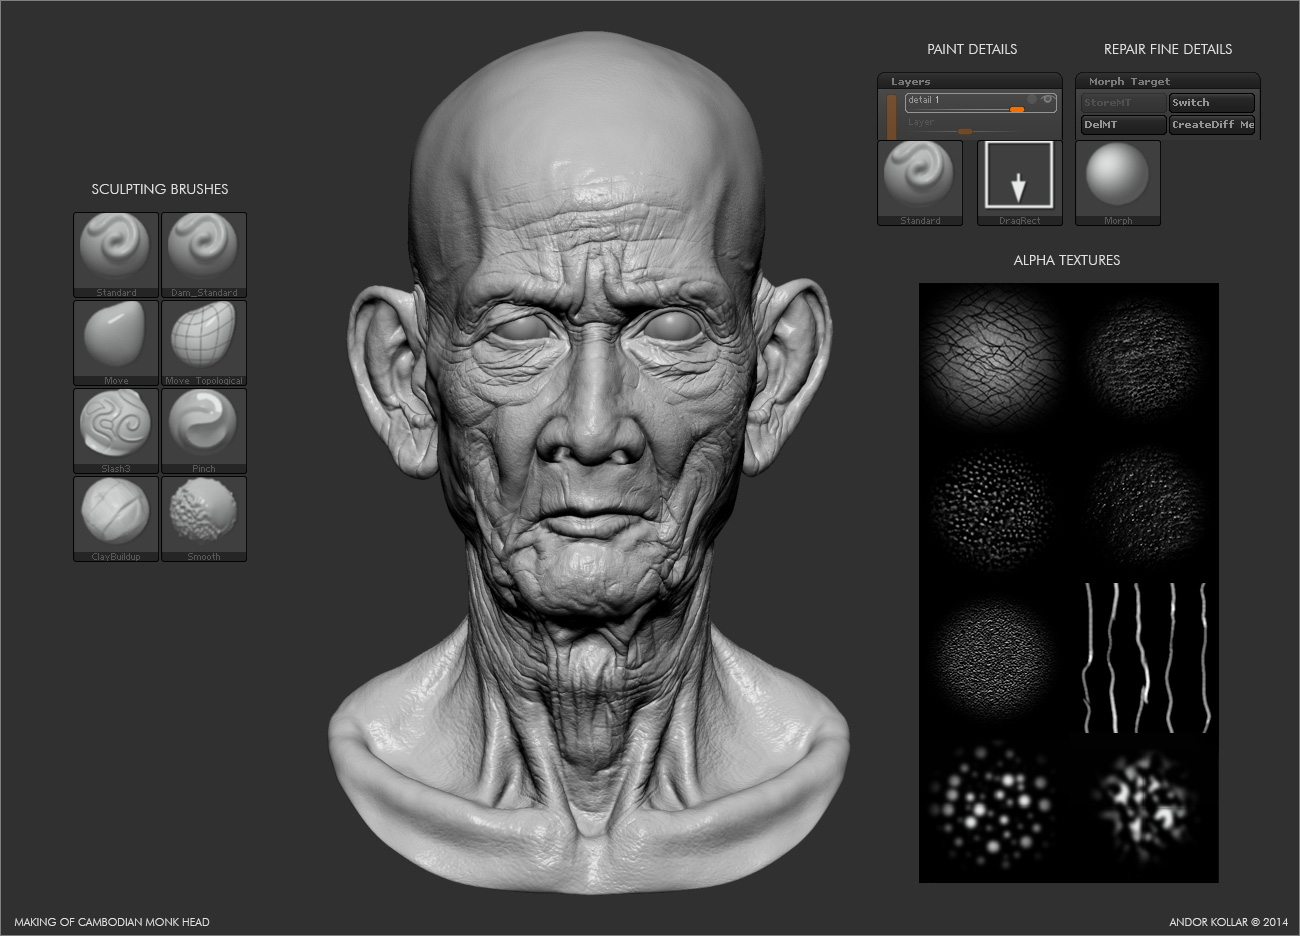Select the dense grain alpha texture
Viewport: 1300px width, 936px height.
point(994,657)
